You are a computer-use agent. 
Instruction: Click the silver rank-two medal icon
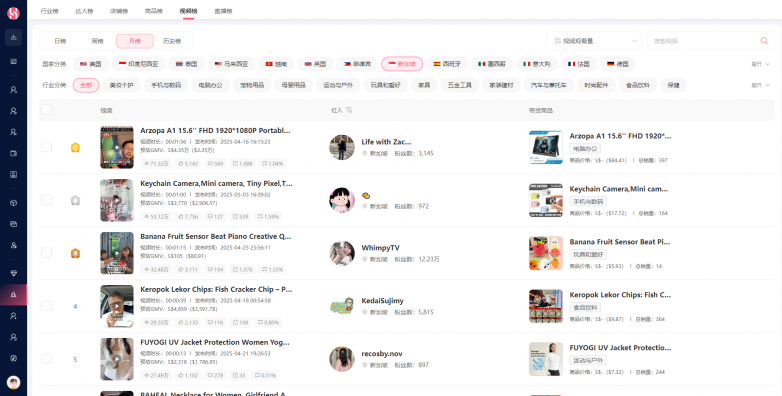click(x=75, y=200)
